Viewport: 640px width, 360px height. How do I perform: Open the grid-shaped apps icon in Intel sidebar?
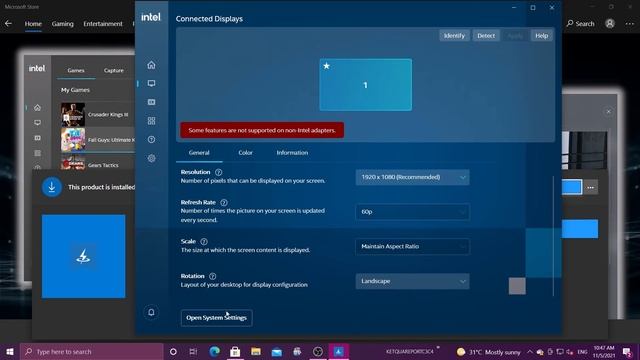[x=151, y=121]
